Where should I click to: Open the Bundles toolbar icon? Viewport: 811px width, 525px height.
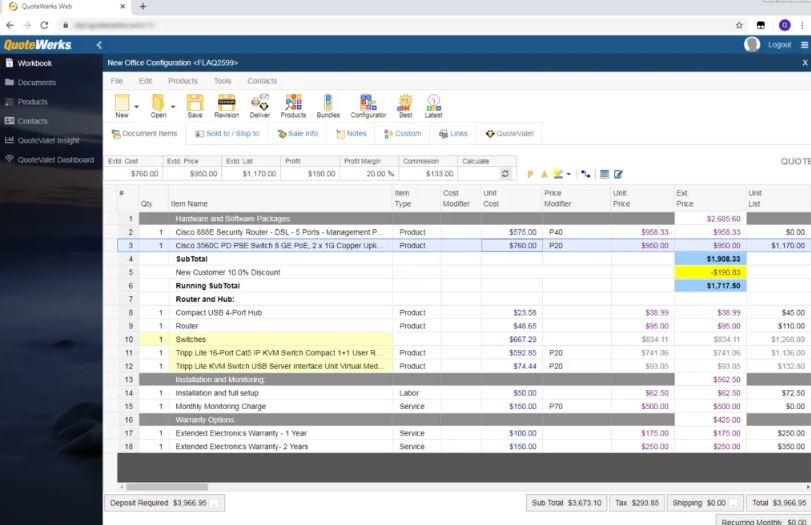[328, 106]
